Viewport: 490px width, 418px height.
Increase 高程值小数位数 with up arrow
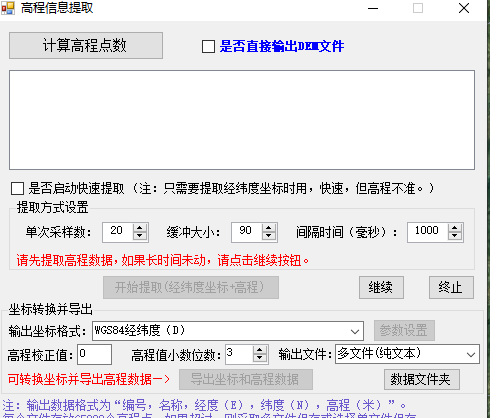point(260,350)
